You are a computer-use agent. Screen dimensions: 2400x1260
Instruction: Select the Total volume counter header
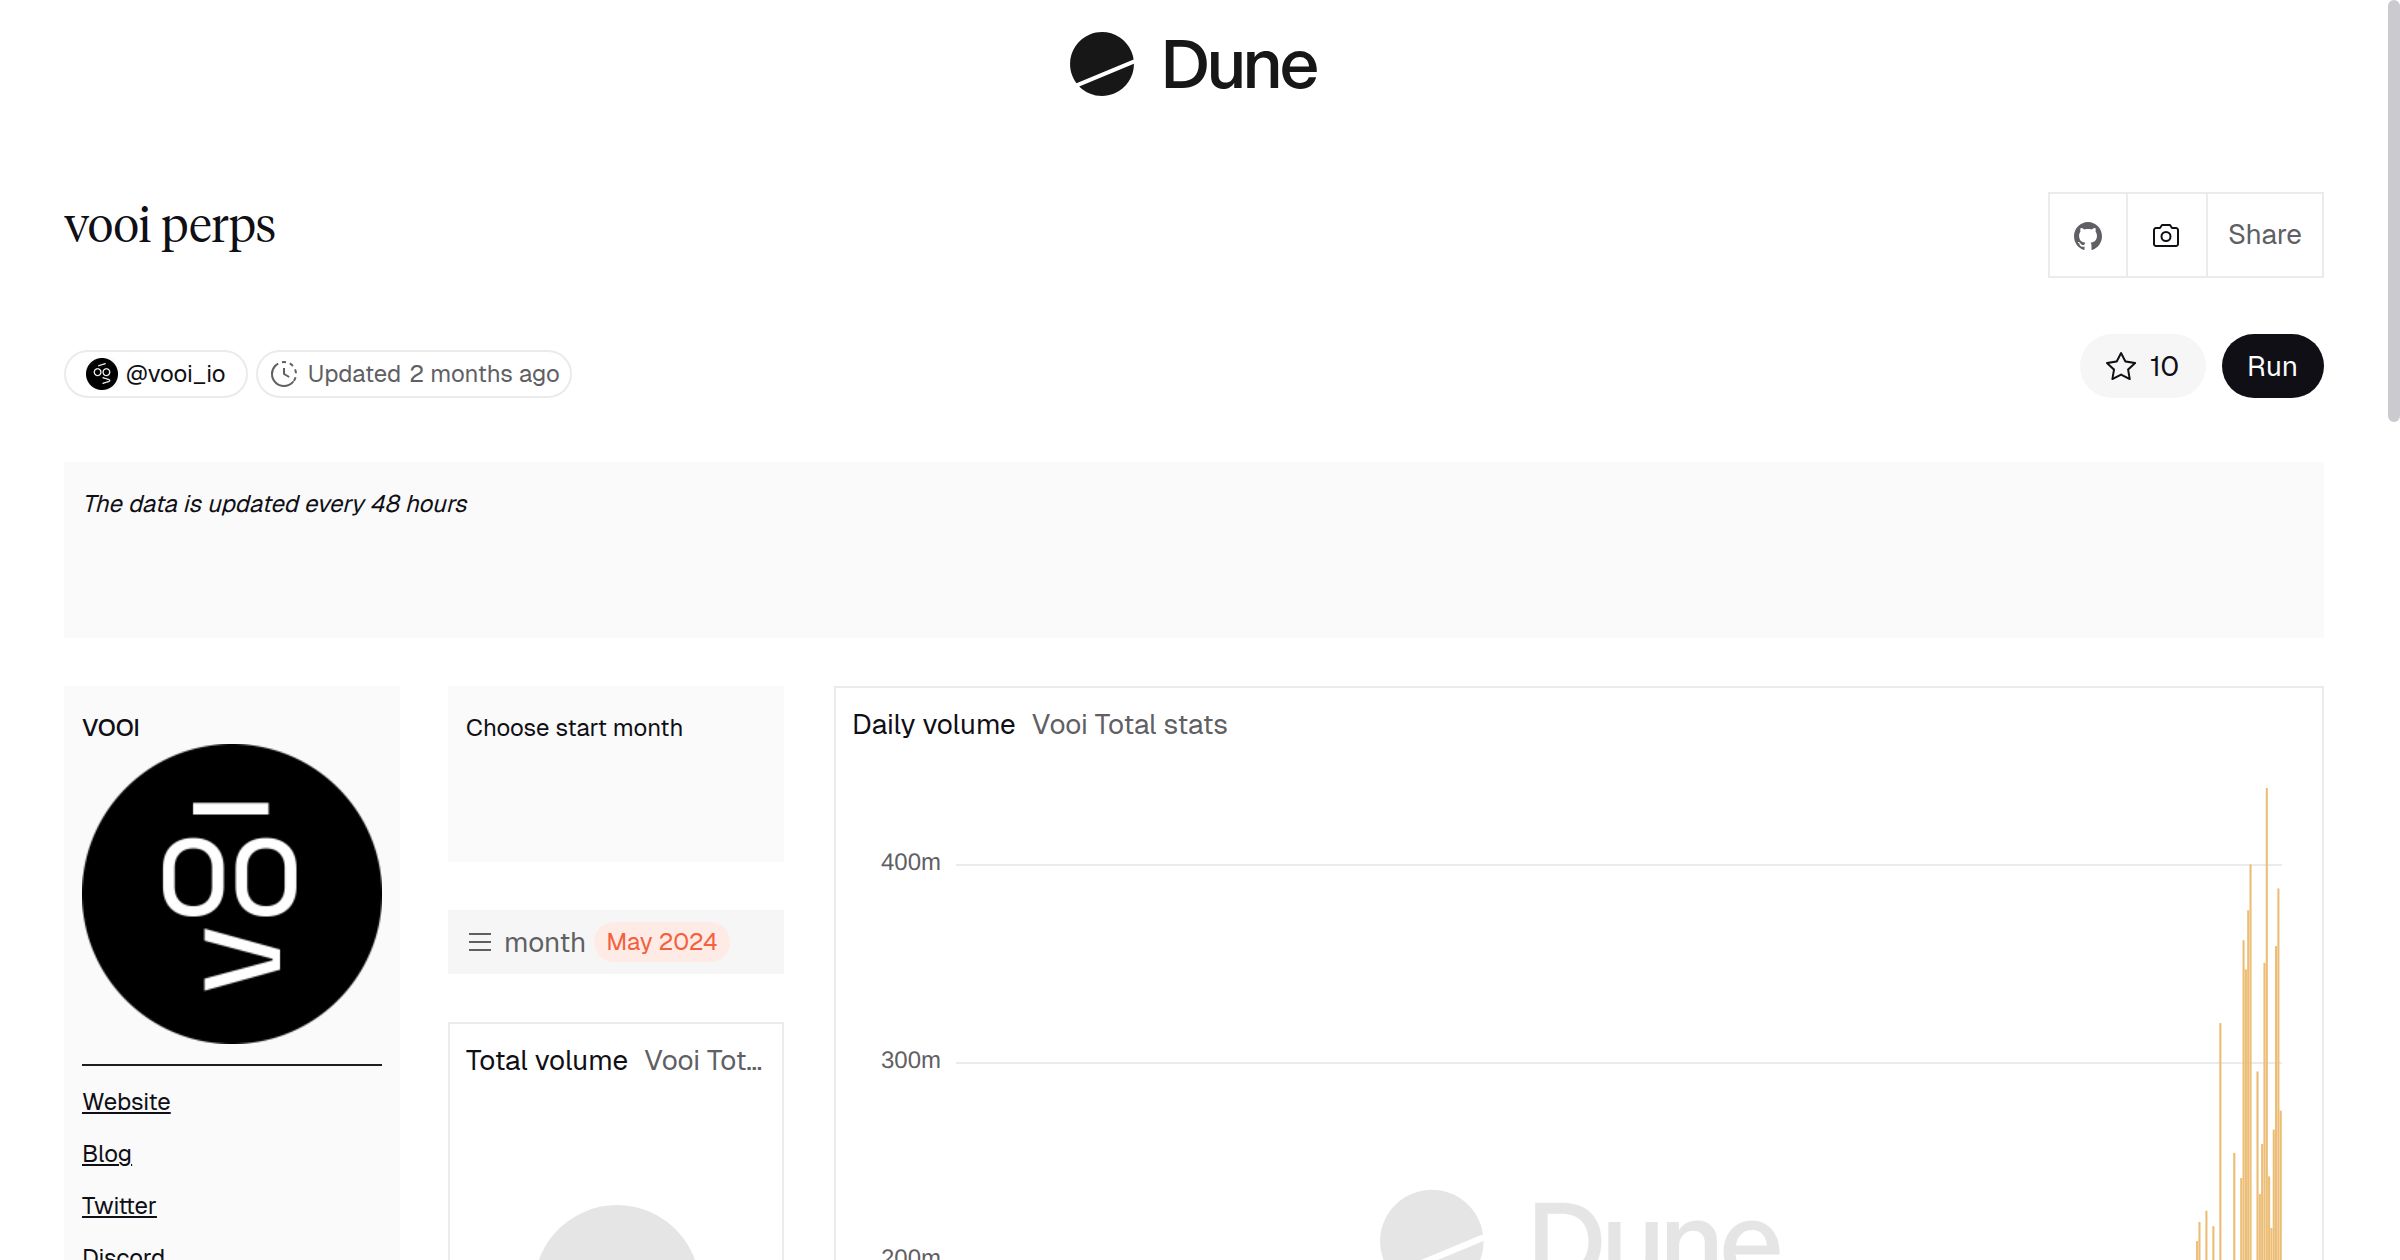pyautogui.click(x=547, y=1060)
